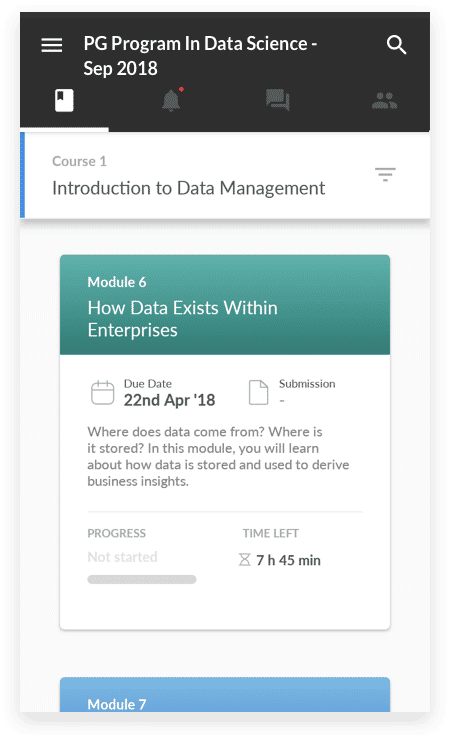Click the 22nd Apr '18 due date

point(169,400)
